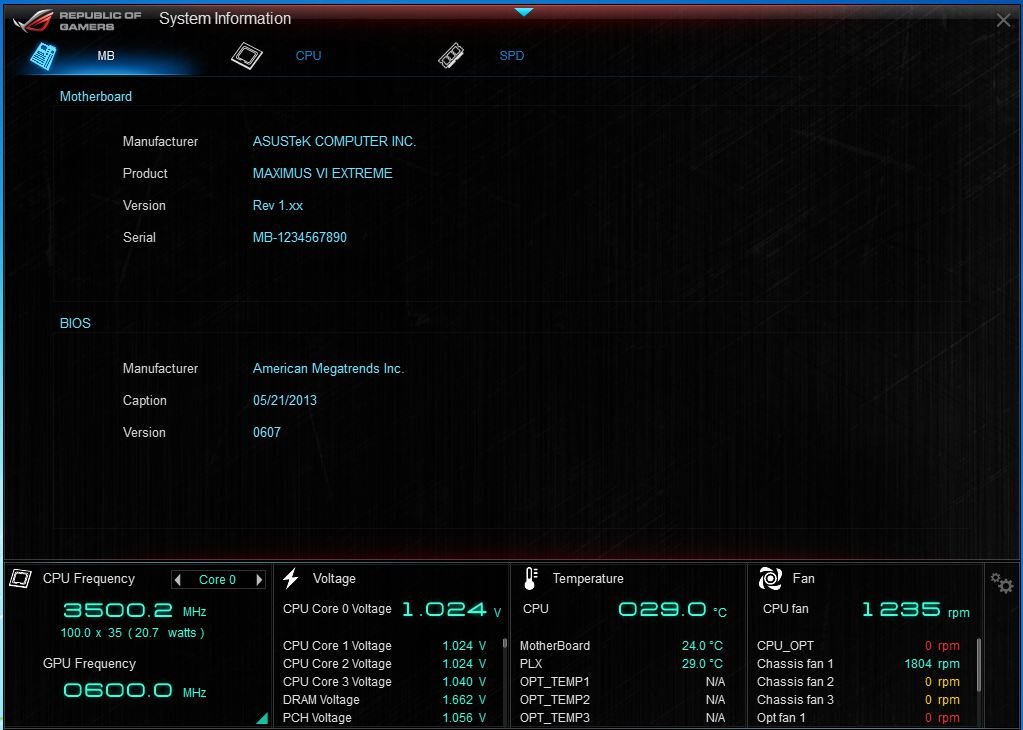Screen dimensions: 1023x730
Task: Select the Rev 1.xx version value
Action: click(x=278, y=205)
